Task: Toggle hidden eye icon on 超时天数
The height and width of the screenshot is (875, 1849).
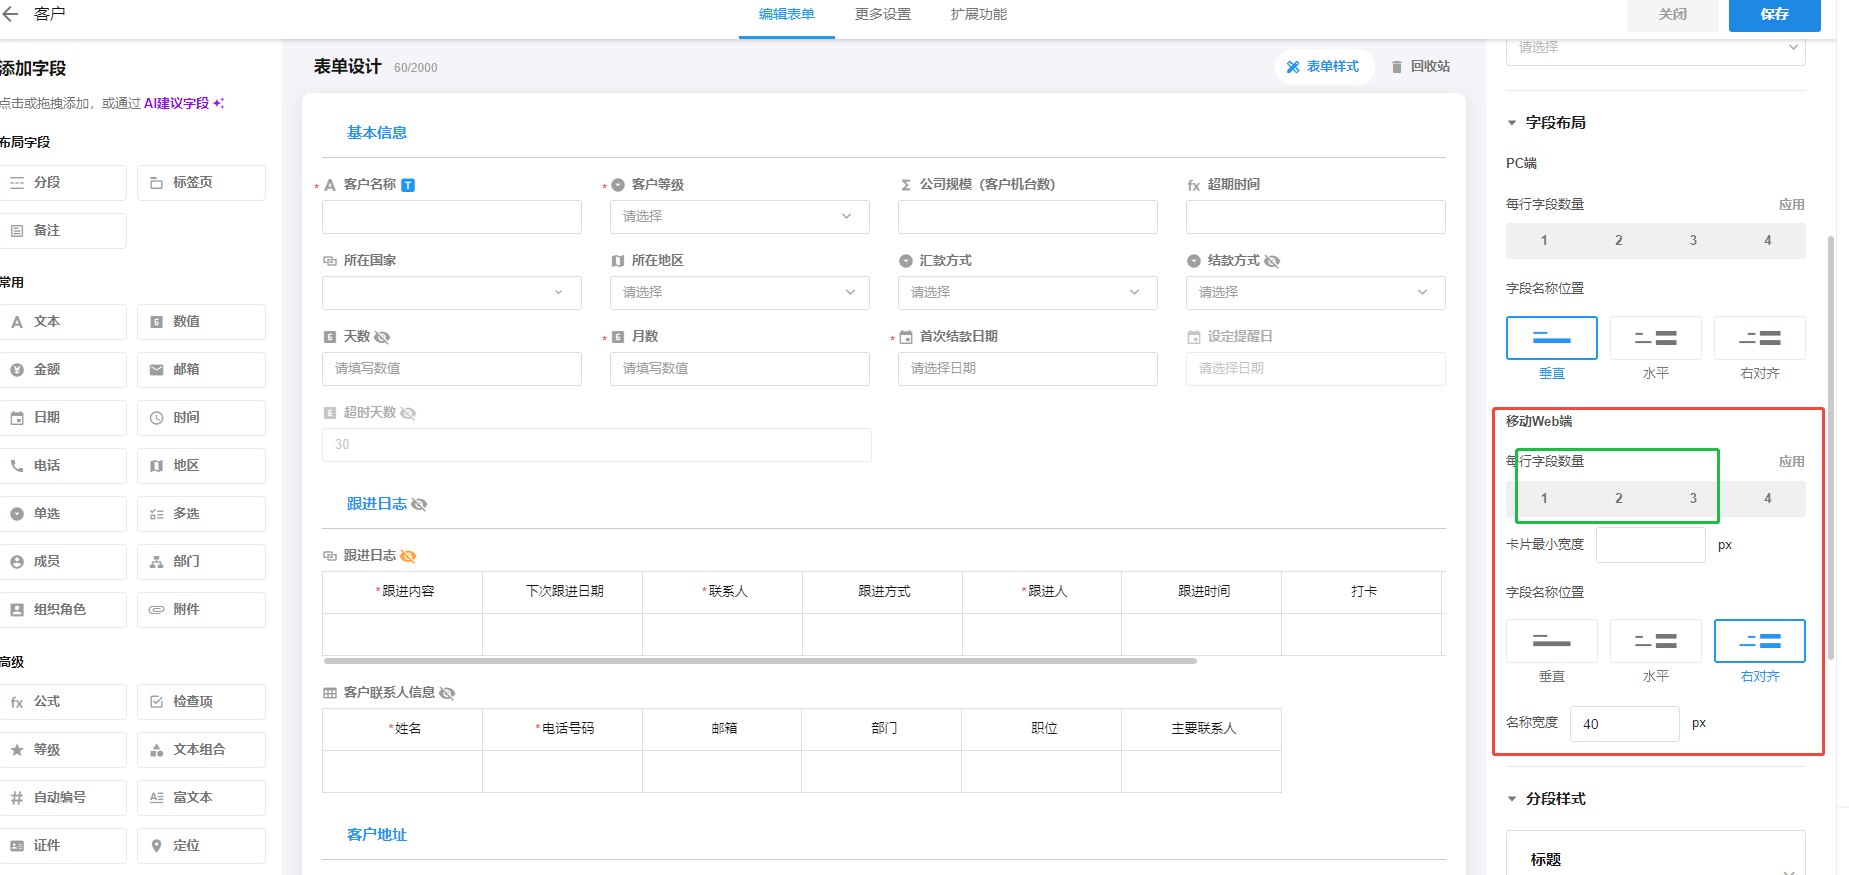Action: pyautogui.click(x=408, y=413)
